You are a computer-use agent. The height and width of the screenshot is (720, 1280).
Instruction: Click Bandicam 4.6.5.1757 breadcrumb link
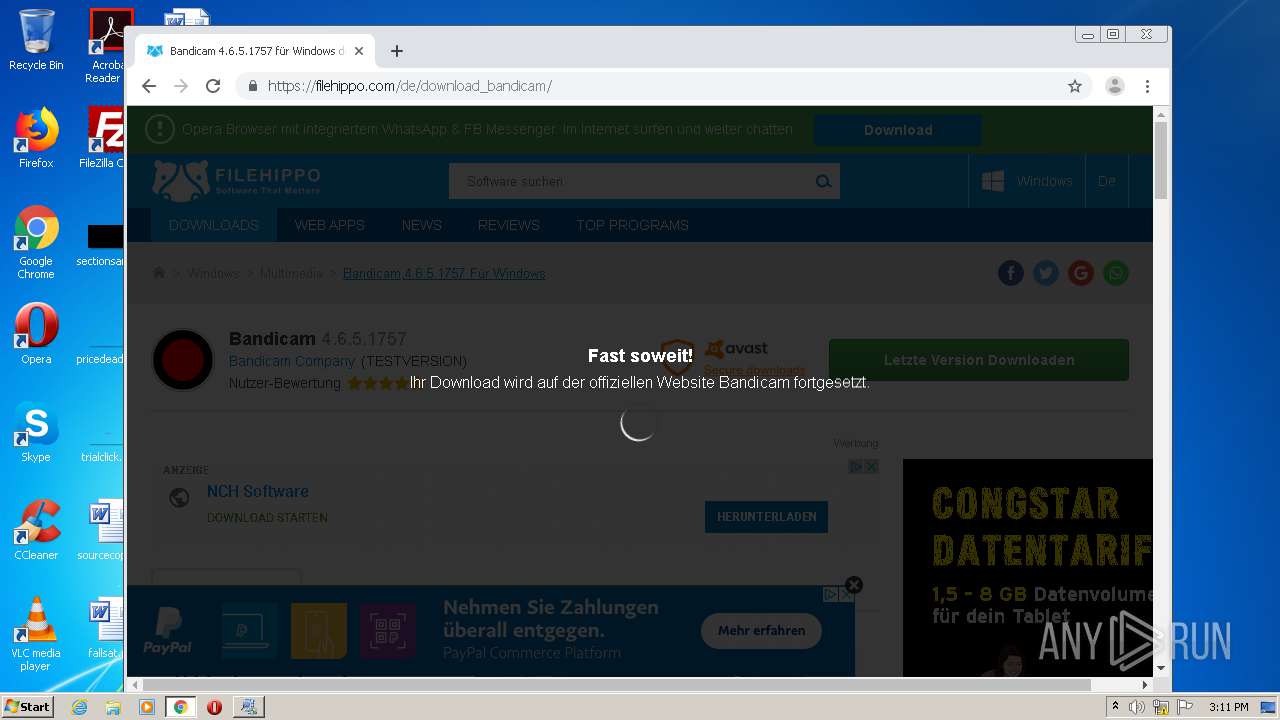pos(444,273)
